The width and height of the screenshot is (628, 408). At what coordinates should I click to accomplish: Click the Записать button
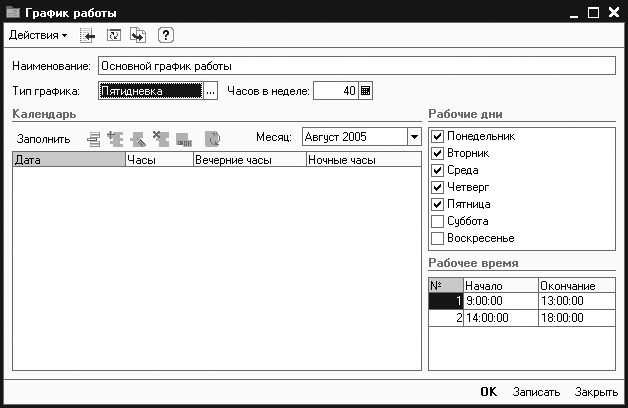pos(536,392)
